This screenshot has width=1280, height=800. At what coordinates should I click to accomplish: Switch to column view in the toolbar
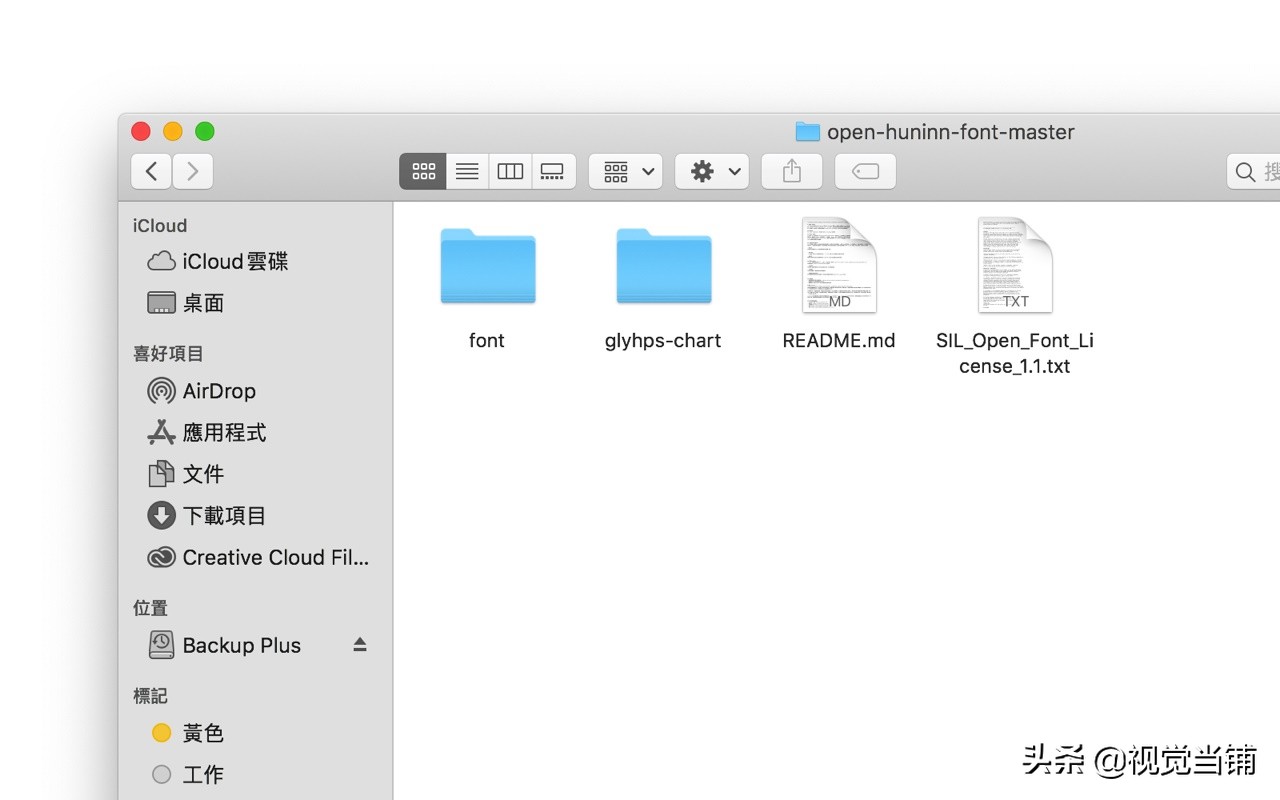coord(510,170)
